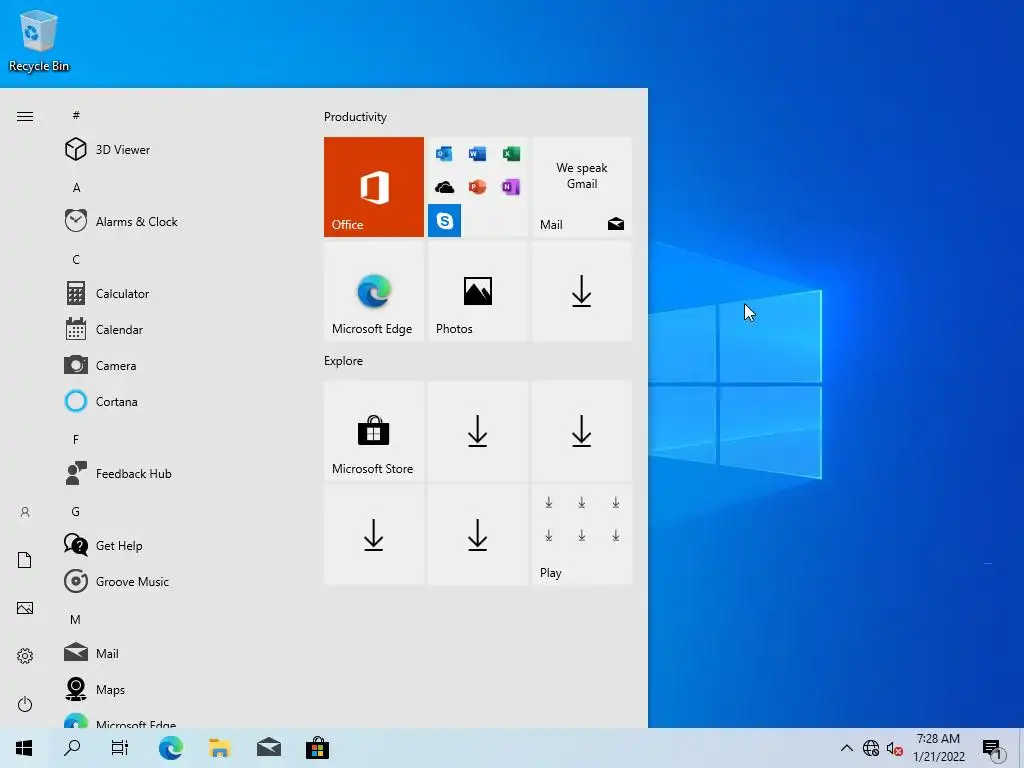Viewport: 1024px width, 768px height.
Task: Open File Explorer from the taskbar
Action: (x=219, y=748)
